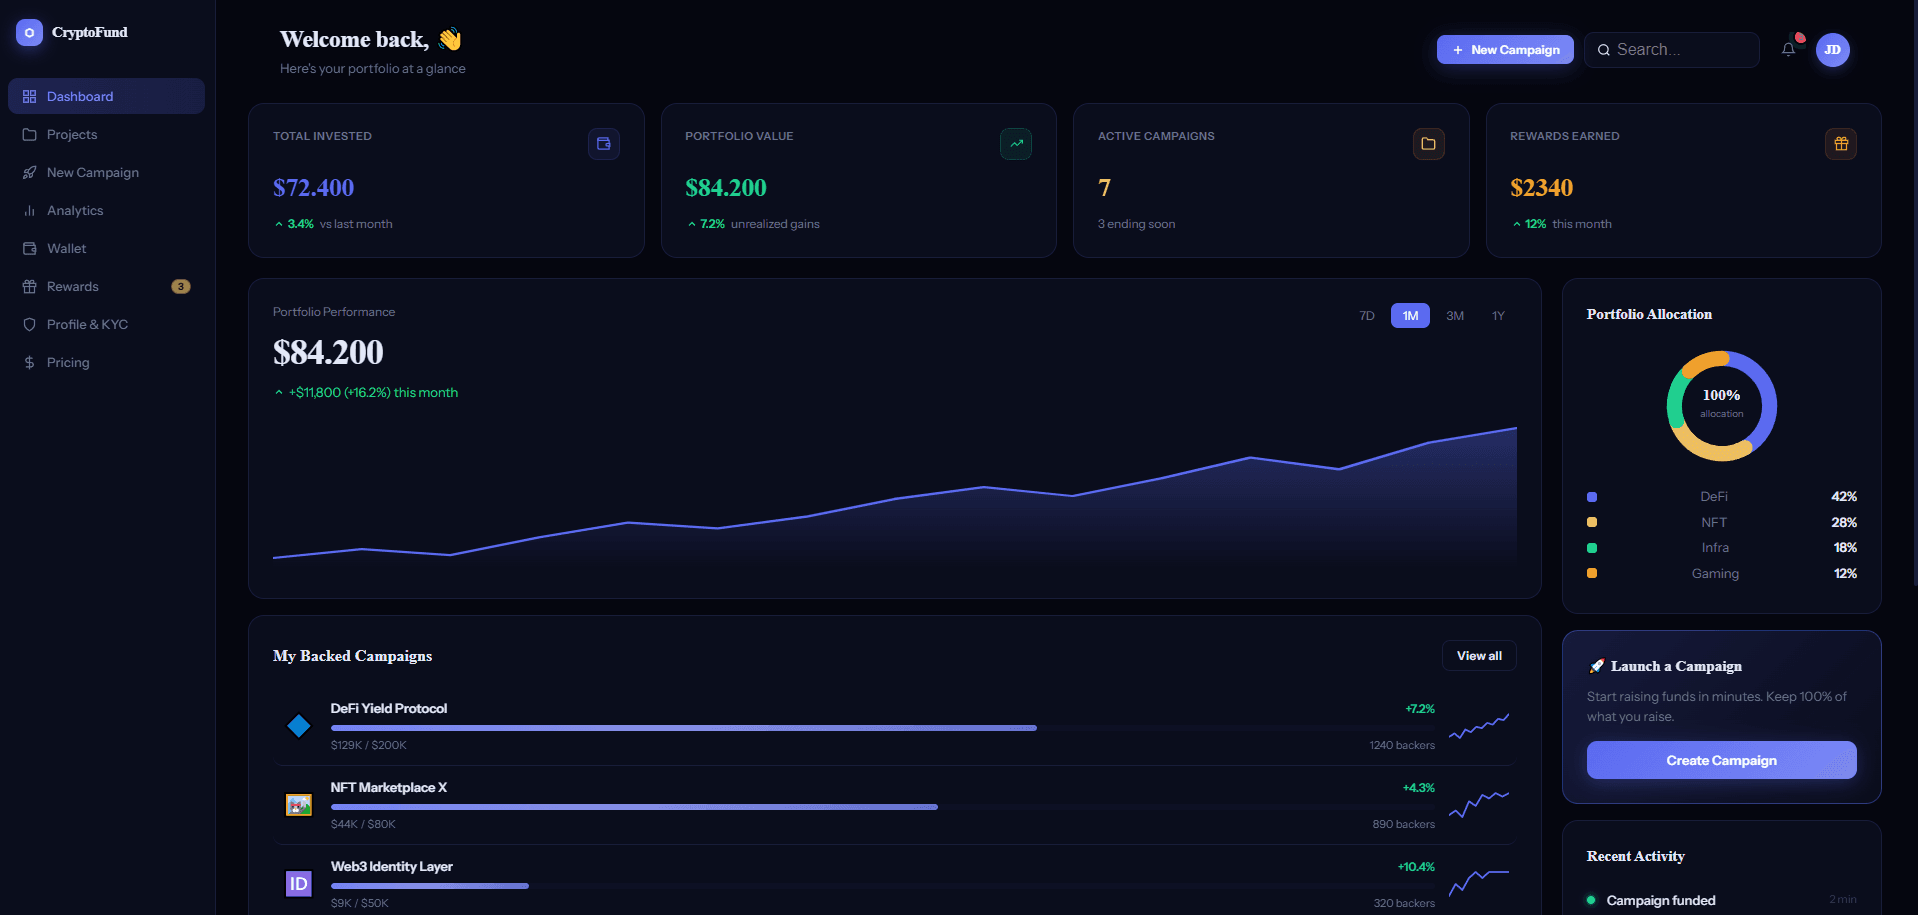
Task: Toggle the 3M performance range
Action: 1454,315
